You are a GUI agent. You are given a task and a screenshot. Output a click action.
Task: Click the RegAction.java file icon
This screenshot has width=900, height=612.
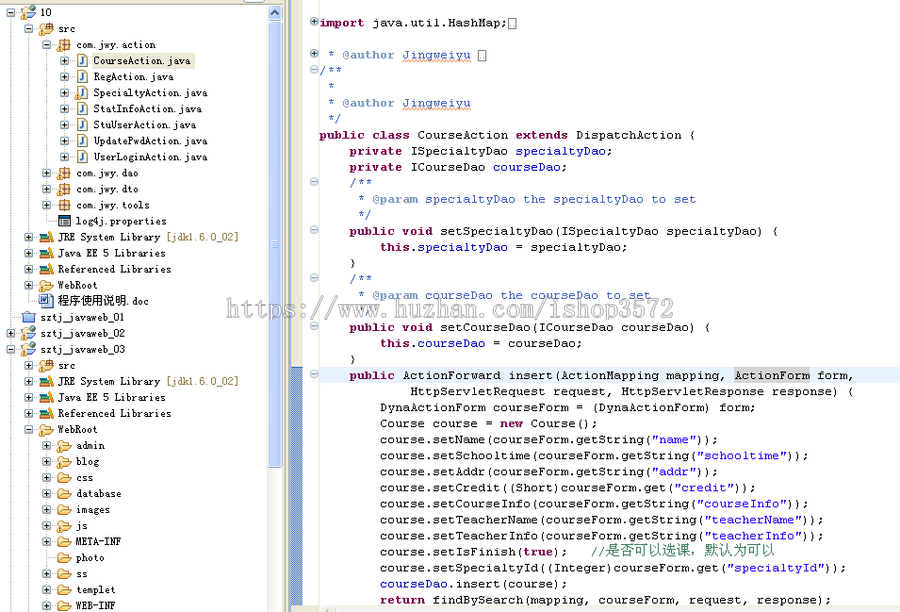tap(82, 76)
